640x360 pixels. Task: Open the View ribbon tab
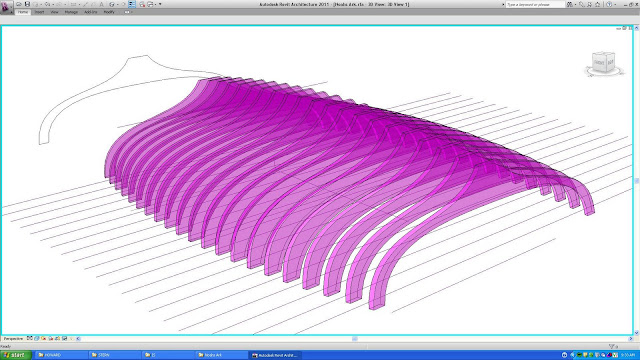pyautogui.click(x=54, y=12)
